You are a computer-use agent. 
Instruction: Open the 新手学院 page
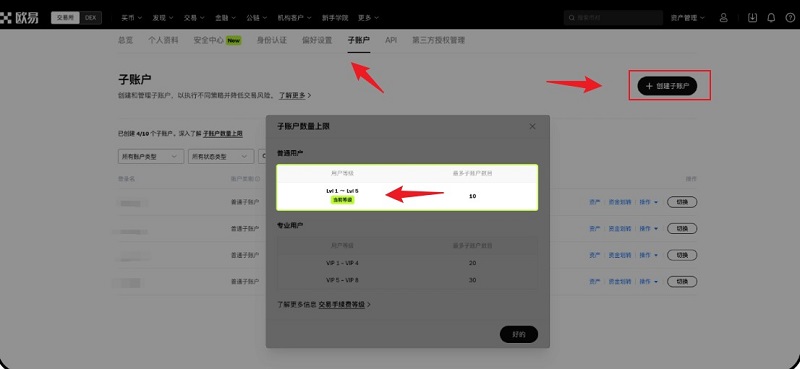(x=335, y=18)
